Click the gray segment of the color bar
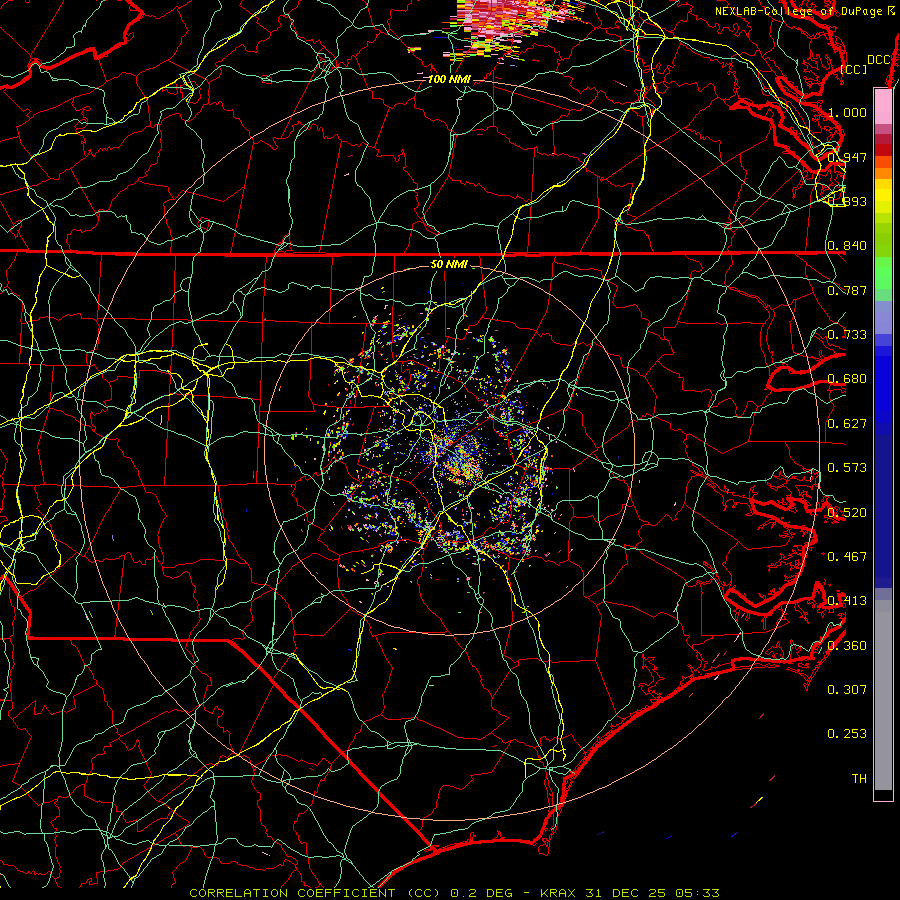Screen dimensions: 900x900 pyautogui.click(x=883, y=695)
